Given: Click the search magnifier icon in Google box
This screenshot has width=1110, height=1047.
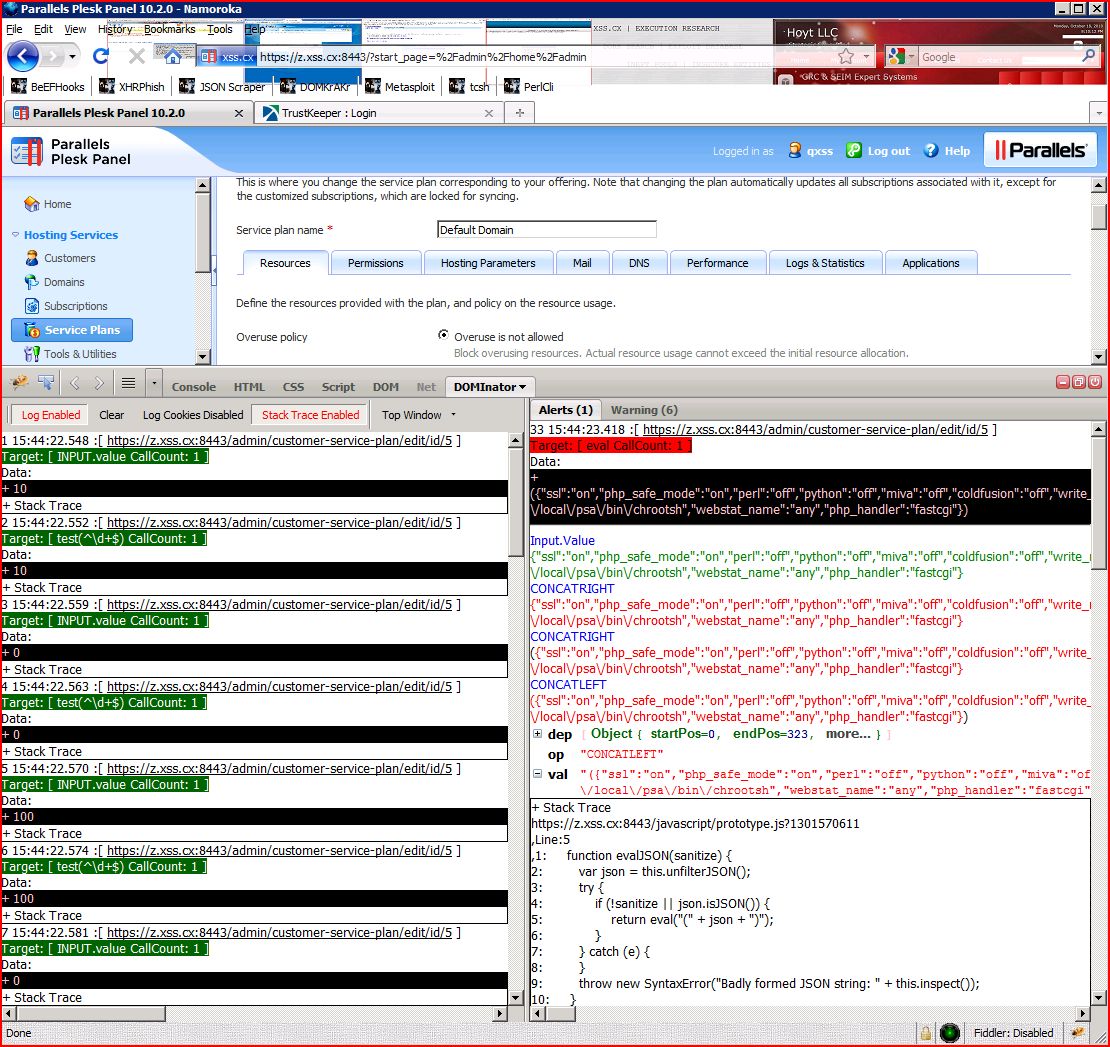Looking at the screenshot, I should (x=1089, y=56).
